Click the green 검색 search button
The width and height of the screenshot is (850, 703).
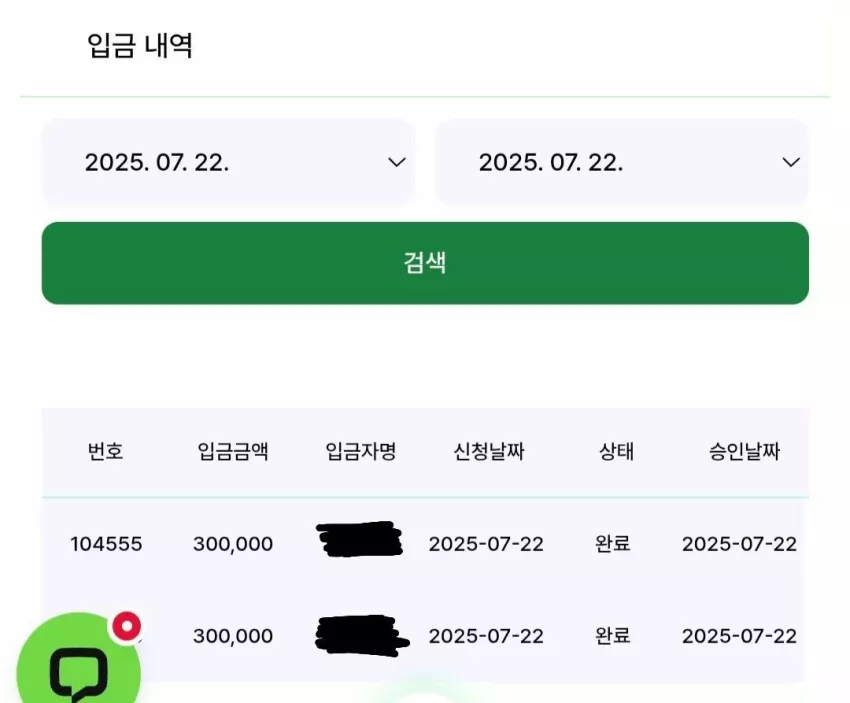[425, 263]
